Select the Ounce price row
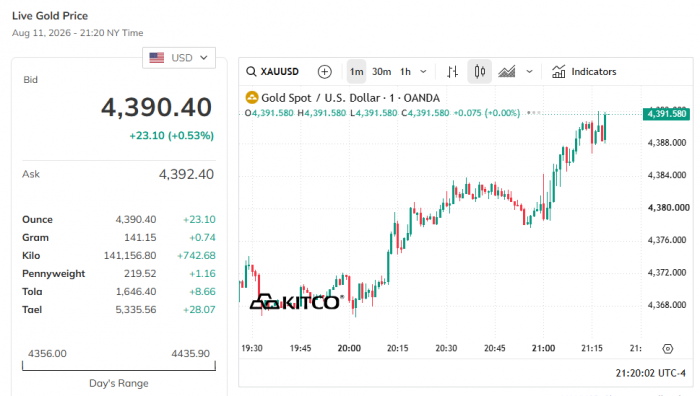 [x=119, y=219]
